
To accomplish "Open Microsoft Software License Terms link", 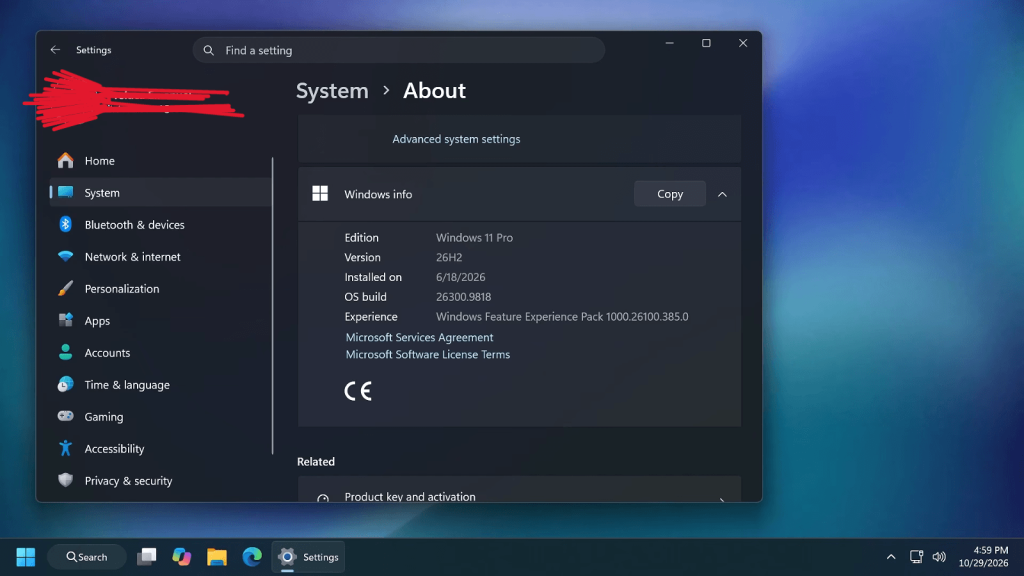I will (x=428, y=354).
